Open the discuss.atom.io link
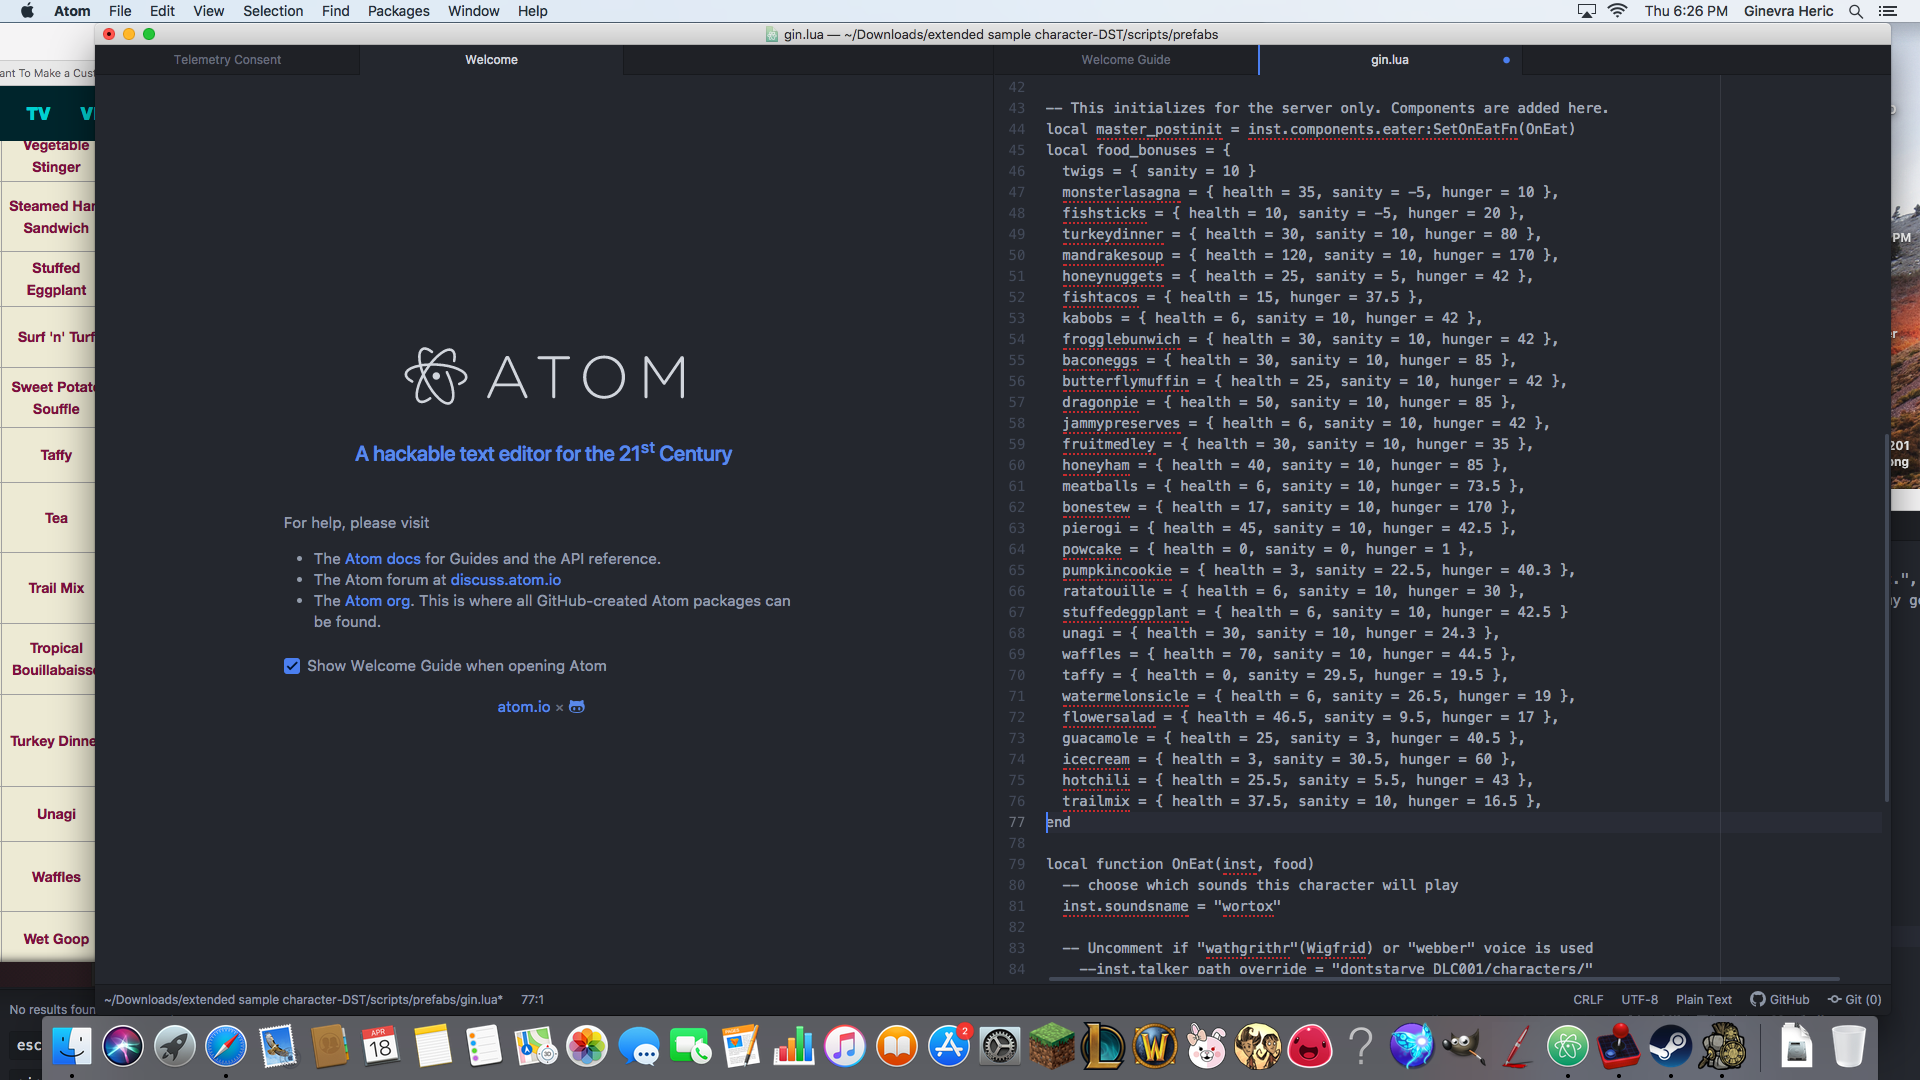1920x1080 pixels. pos(505,580)
